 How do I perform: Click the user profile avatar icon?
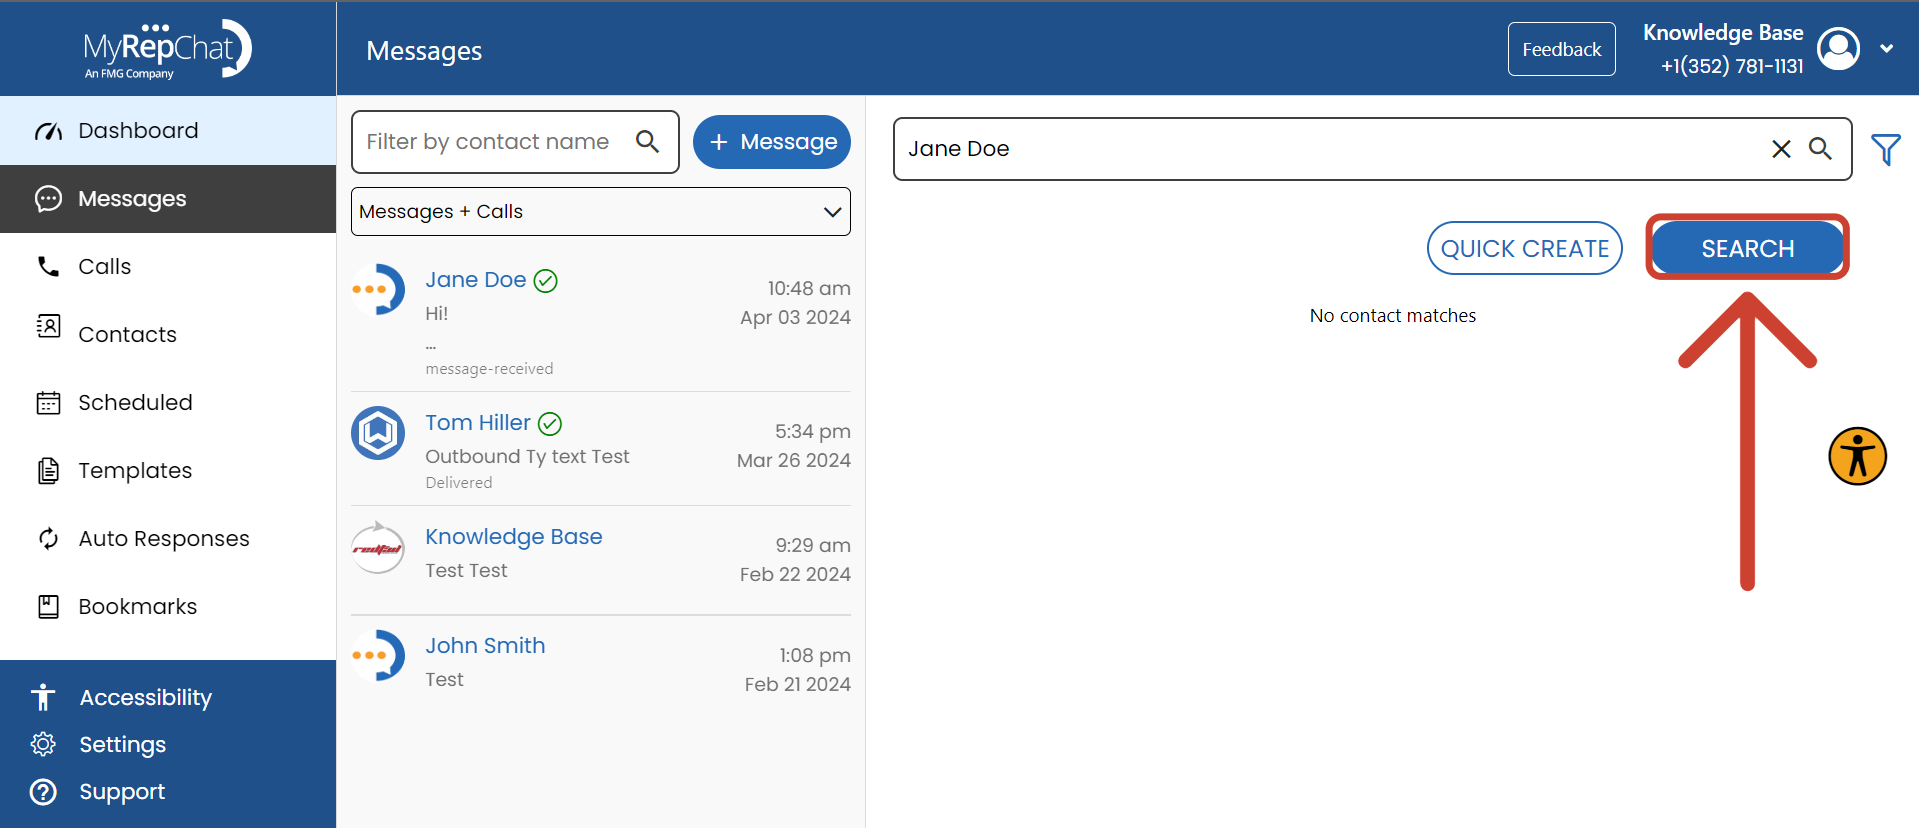1838,49
